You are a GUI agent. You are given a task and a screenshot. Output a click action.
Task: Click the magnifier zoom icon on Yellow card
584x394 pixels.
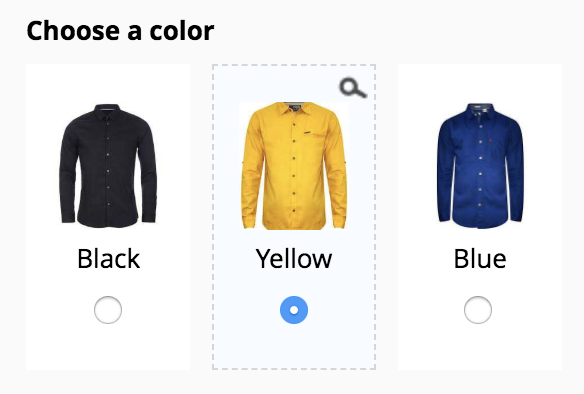353,88
